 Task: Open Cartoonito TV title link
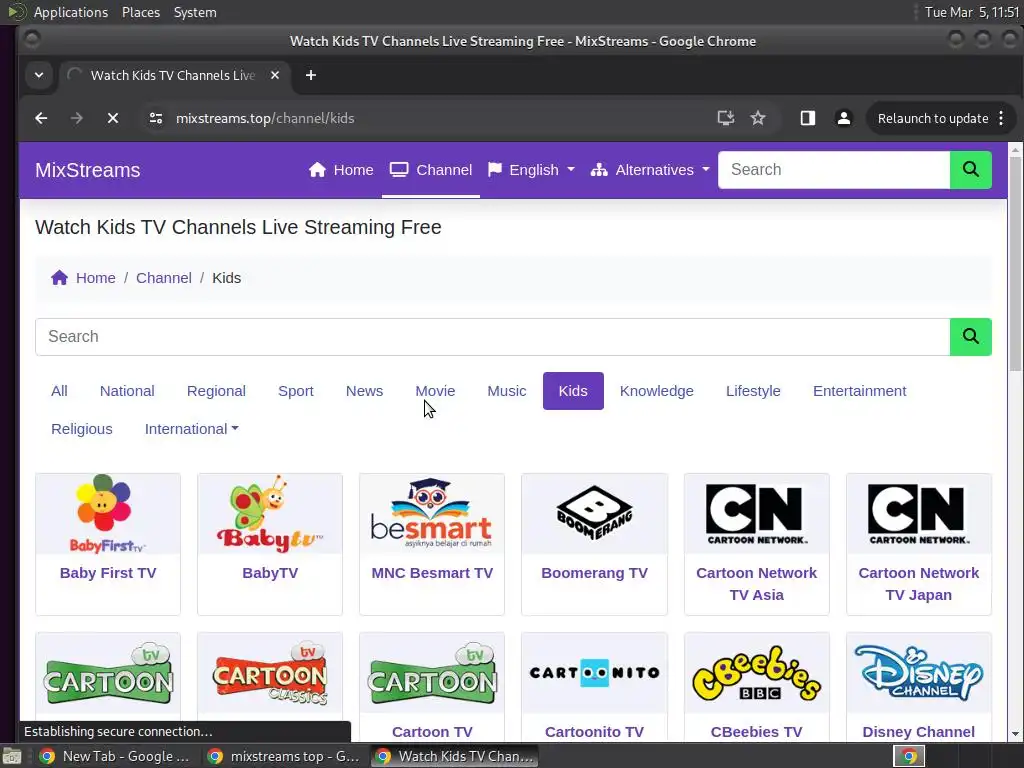[594, 732]
